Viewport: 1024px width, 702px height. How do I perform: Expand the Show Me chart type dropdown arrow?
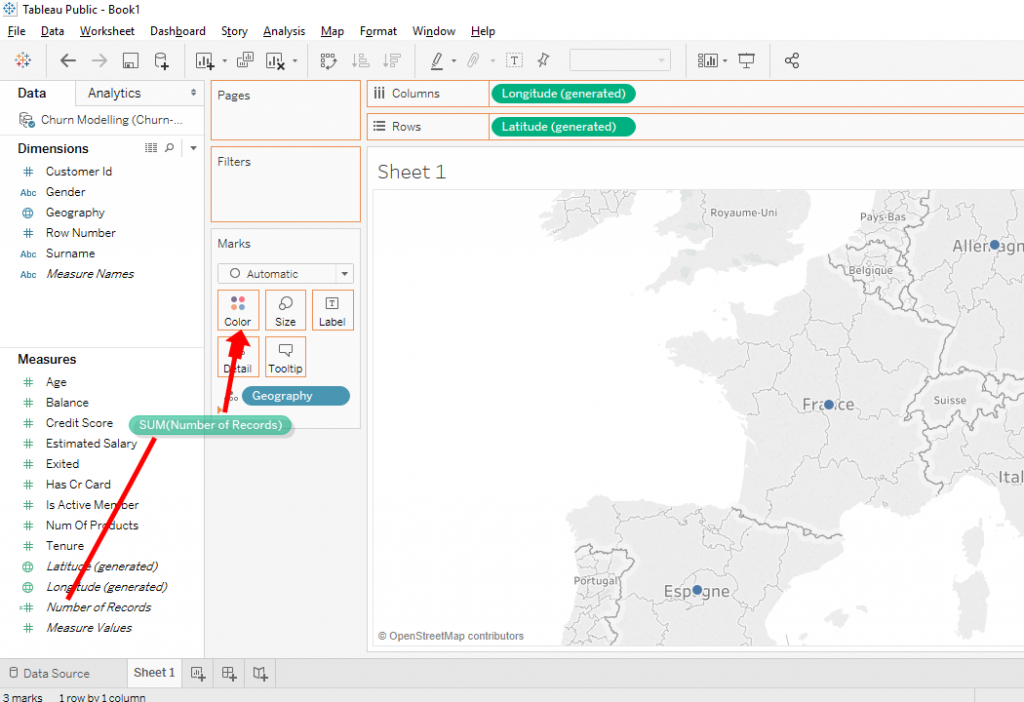(725, 61)
